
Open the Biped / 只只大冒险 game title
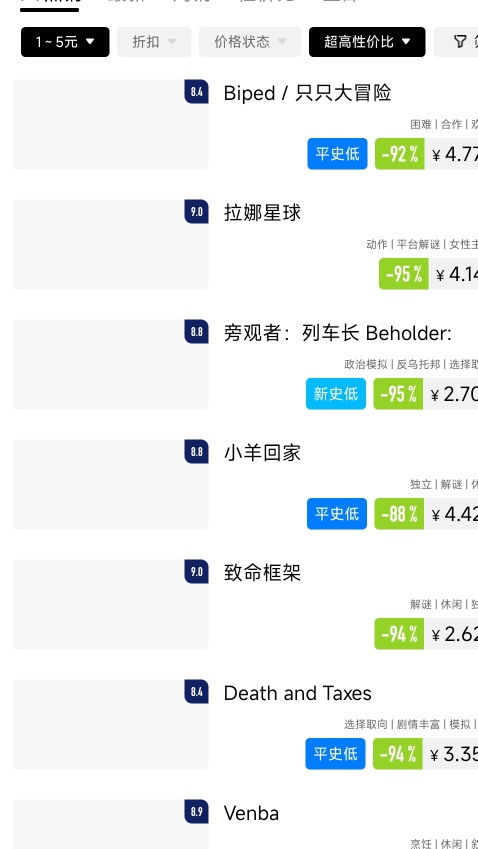pos(307,93)
